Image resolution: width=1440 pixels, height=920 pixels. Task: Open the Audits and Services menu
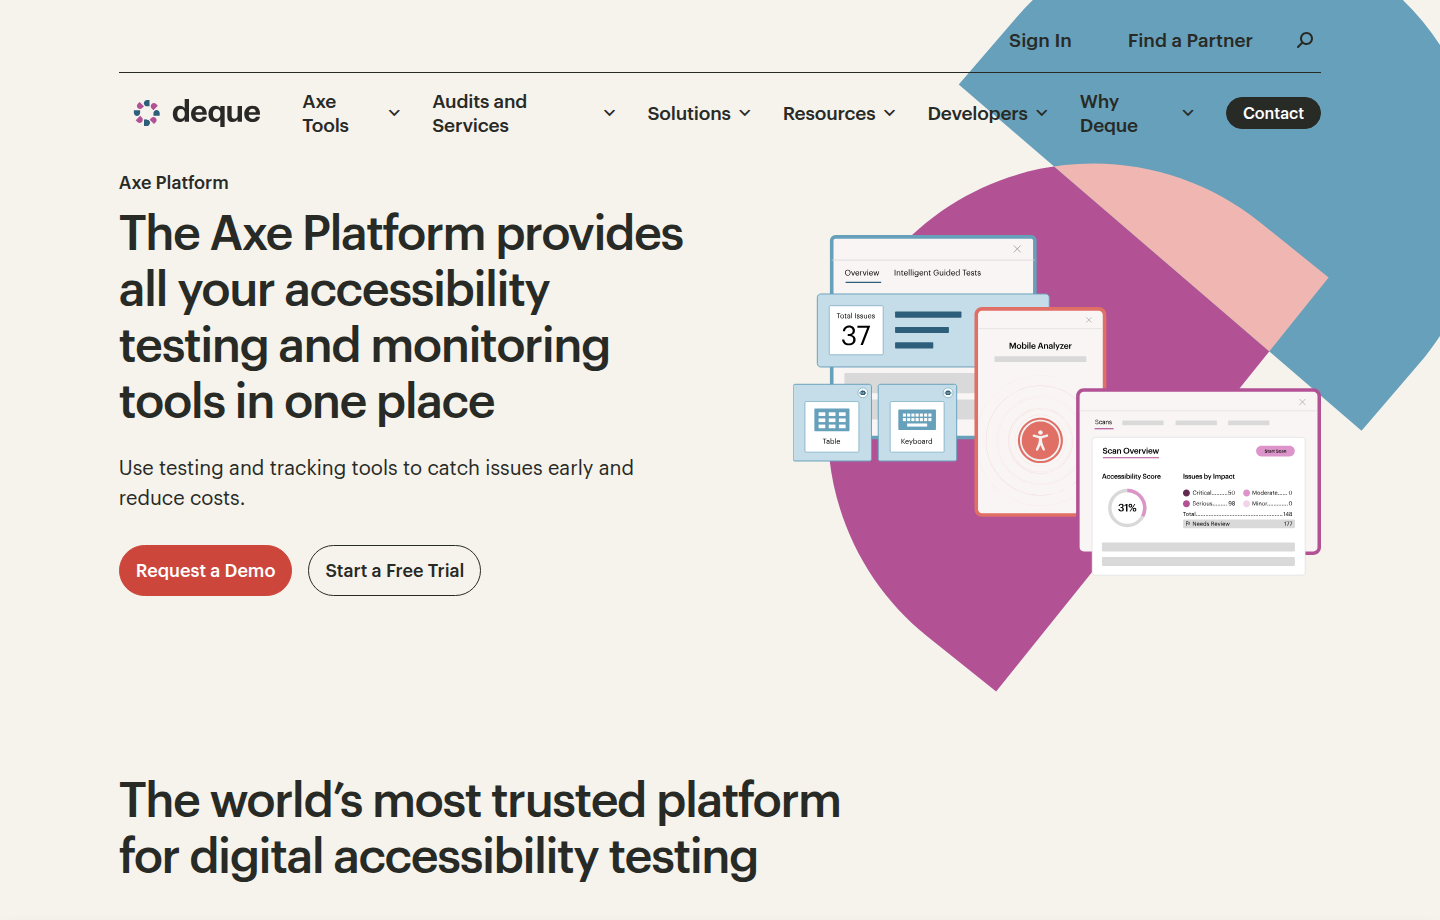tap(479, 113)
